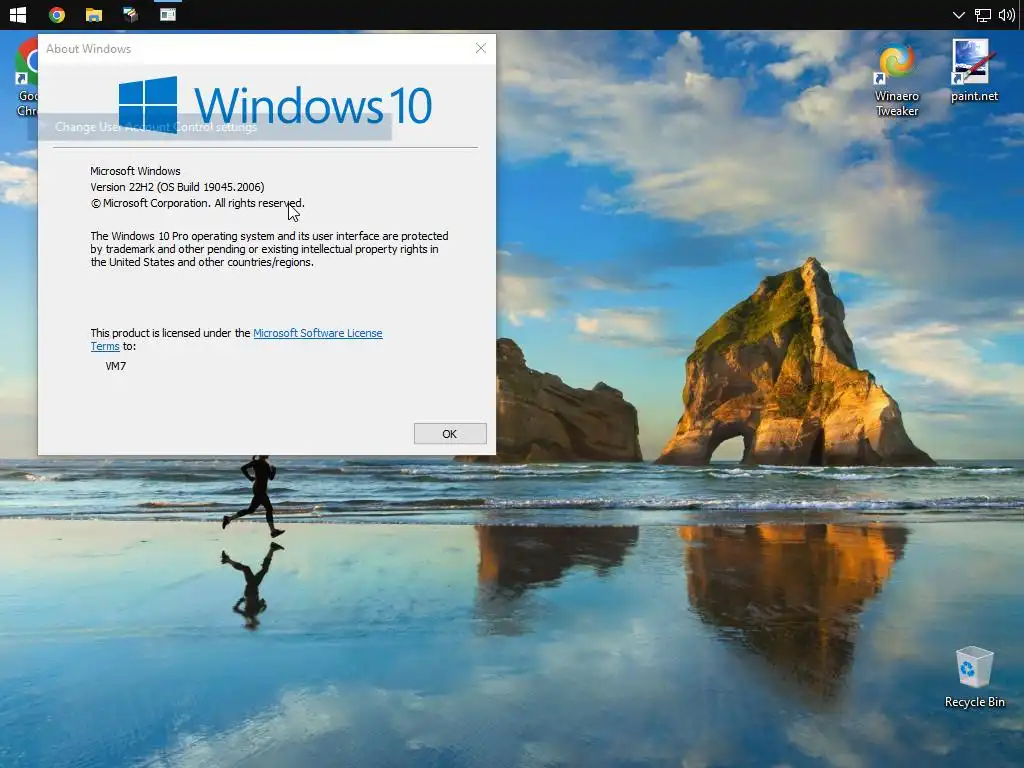Image resolution: width=1024 pixels, height=768 pixels.
Task: Select the Winaero Tweaker desktop shortcut
Action: [x=897, y=80]
